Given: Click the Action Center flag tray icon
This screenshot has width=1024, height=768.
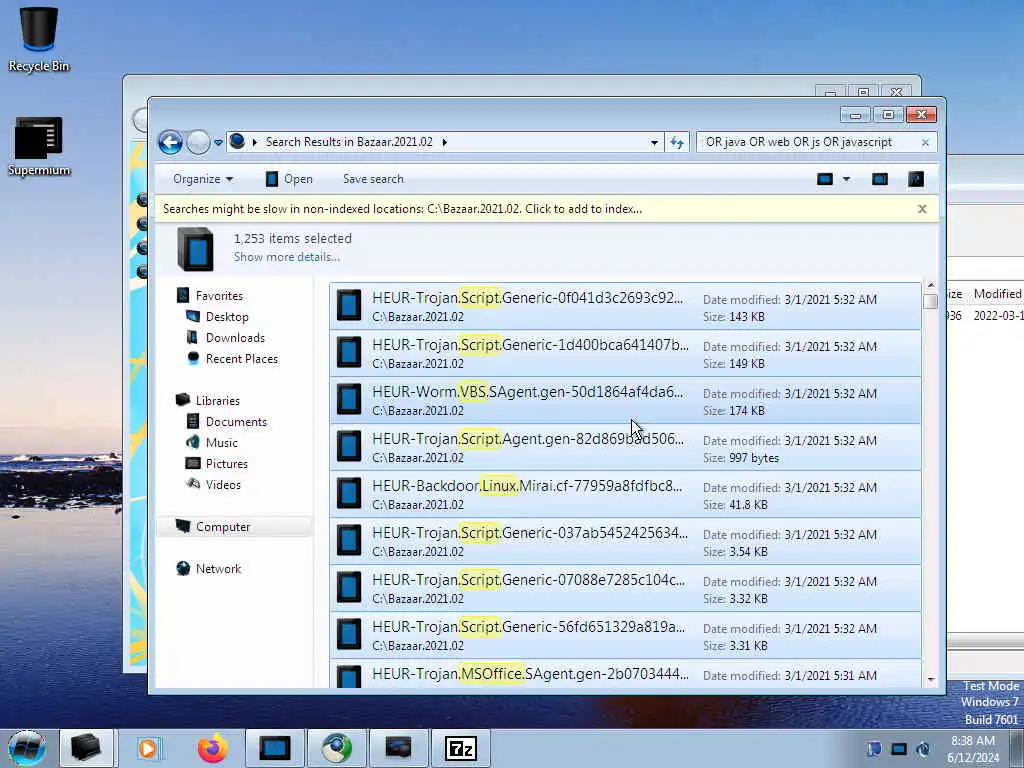Looking at the screenshot, I should 874,749.
